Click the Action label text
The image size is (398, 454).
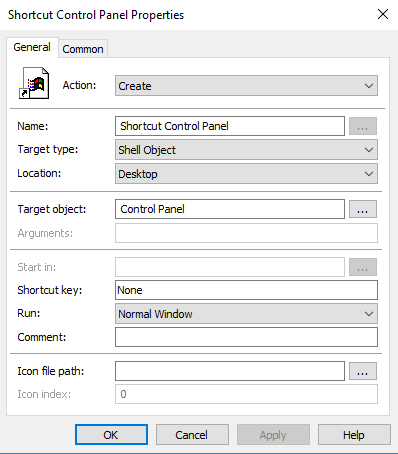79,85
